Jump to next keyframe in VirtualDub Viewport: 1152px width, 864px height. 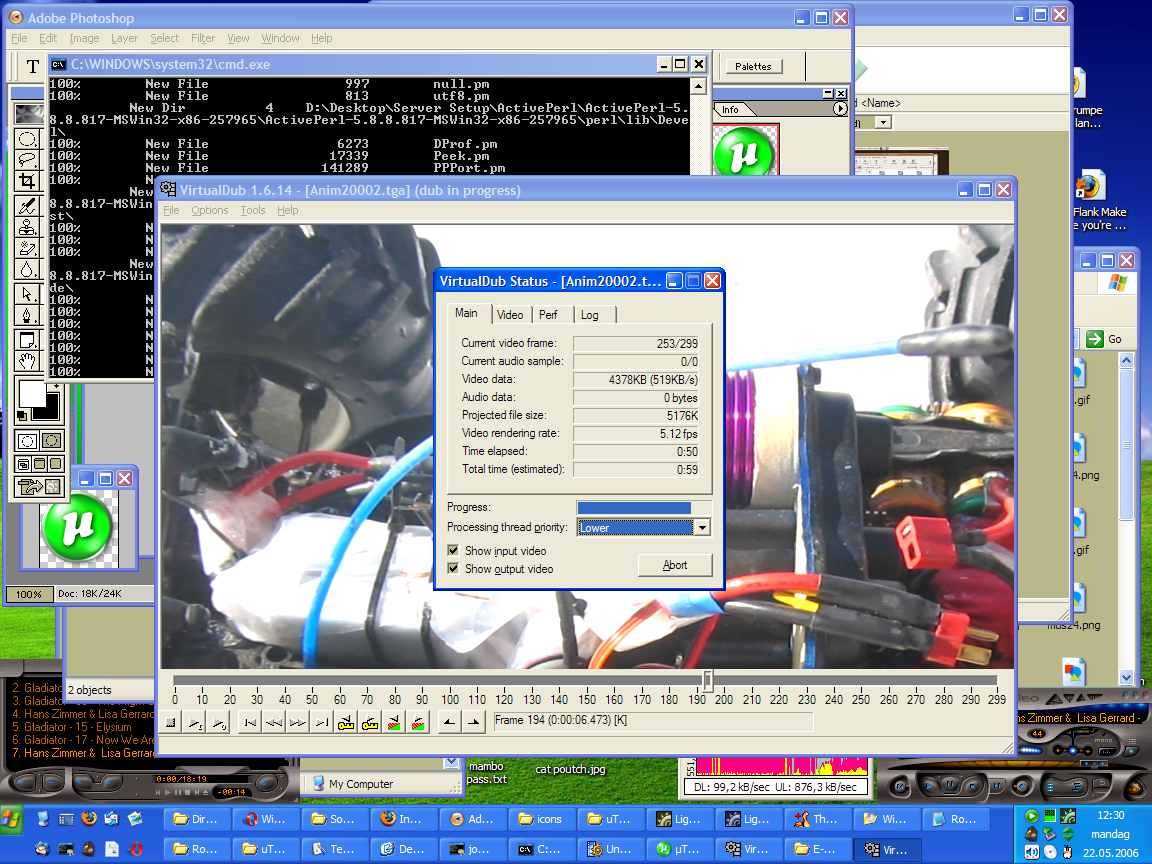[370, 723]
